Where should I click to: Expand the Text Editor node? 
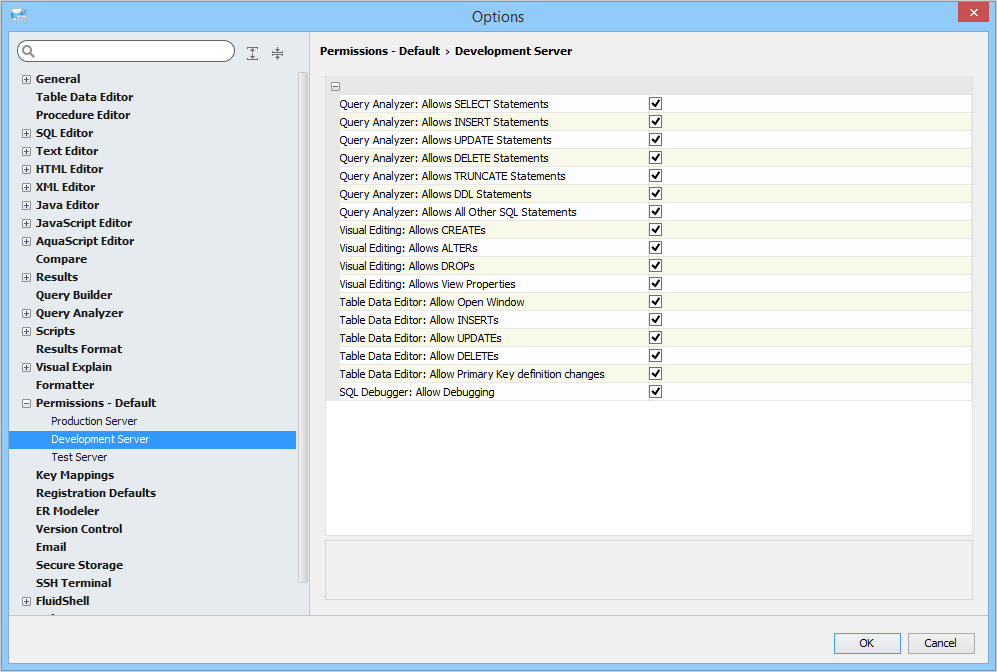(x=26, y=151)
